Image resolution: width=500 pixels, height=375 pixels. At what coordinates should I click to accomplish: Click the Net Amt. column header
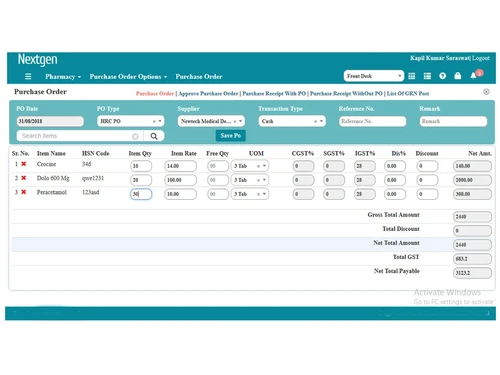(480, 153)
